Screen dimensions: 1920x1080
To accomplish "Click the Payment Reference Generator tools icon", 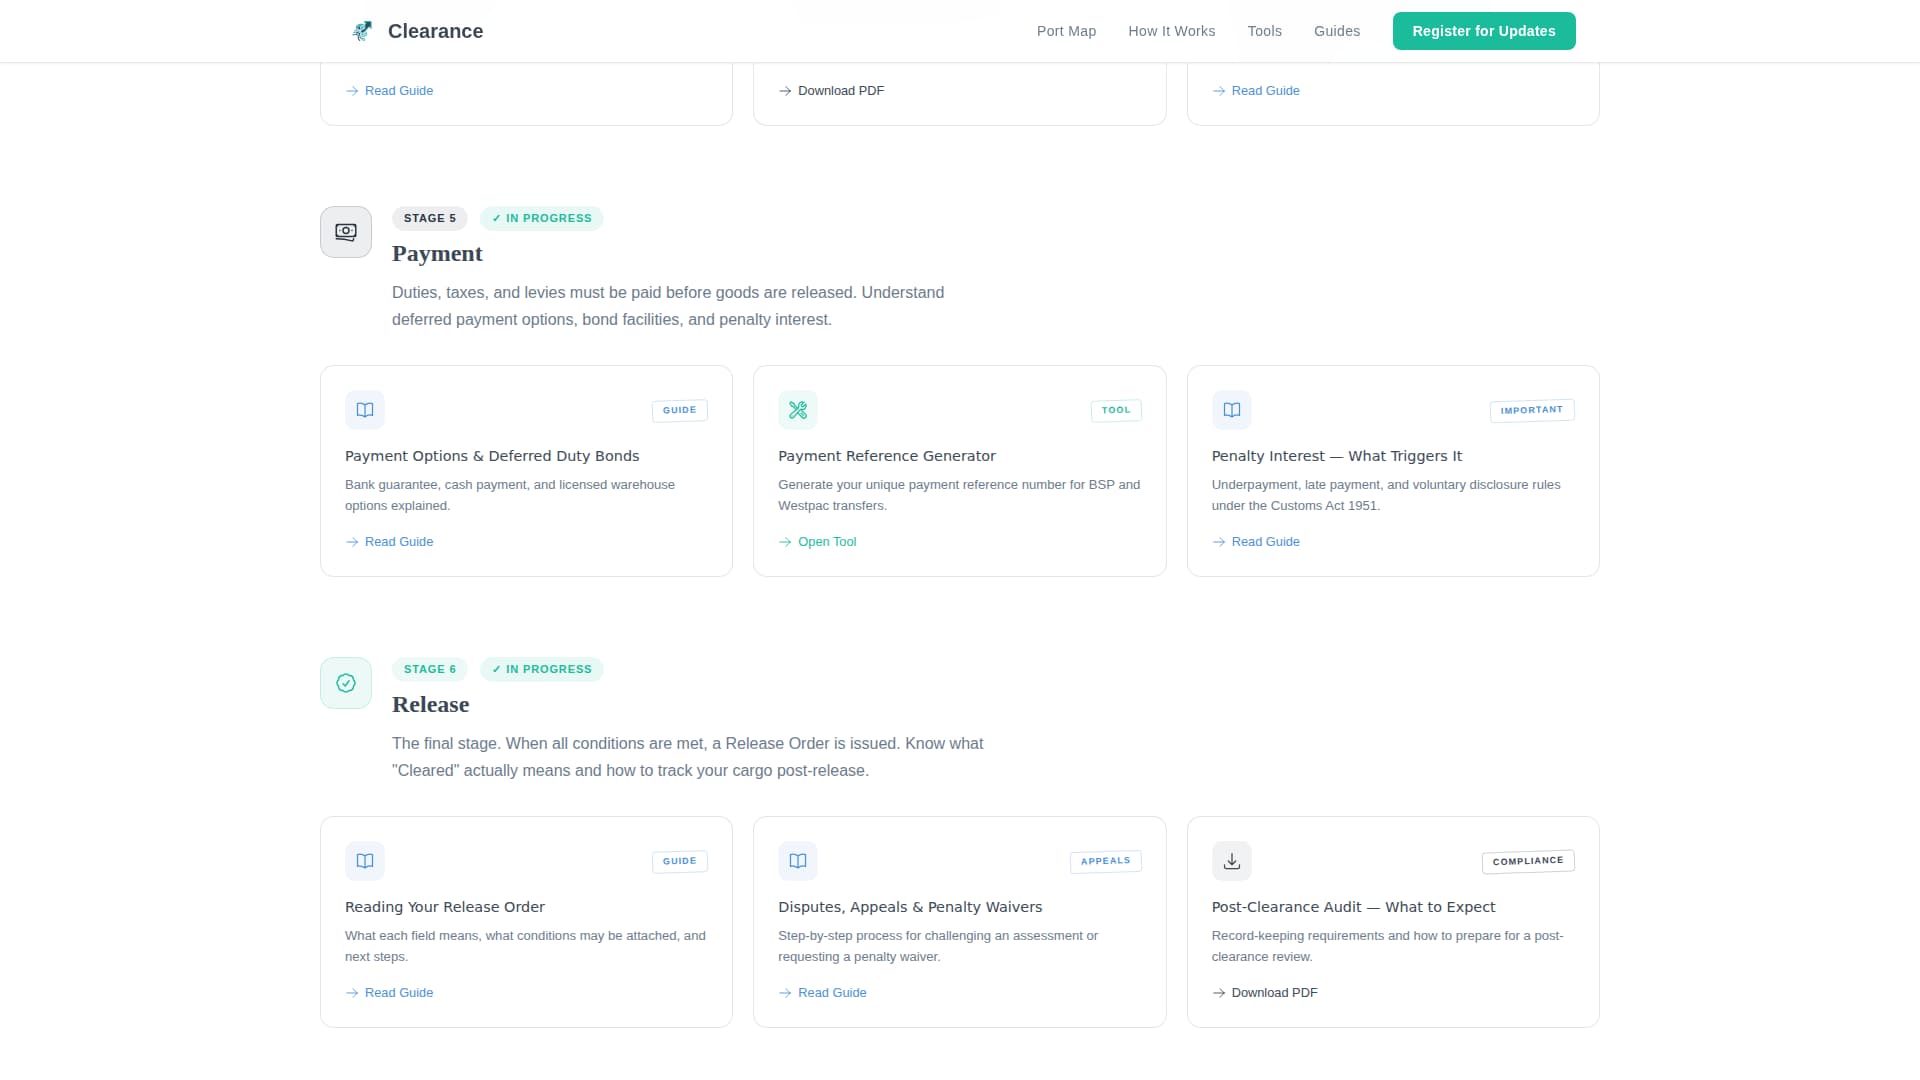I will 798,410.
